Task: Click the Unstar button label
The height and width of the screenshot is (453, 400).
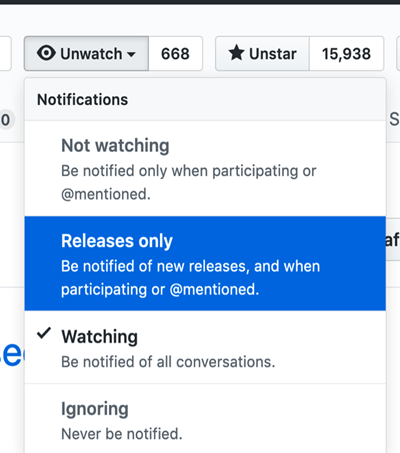Action: 273,54
